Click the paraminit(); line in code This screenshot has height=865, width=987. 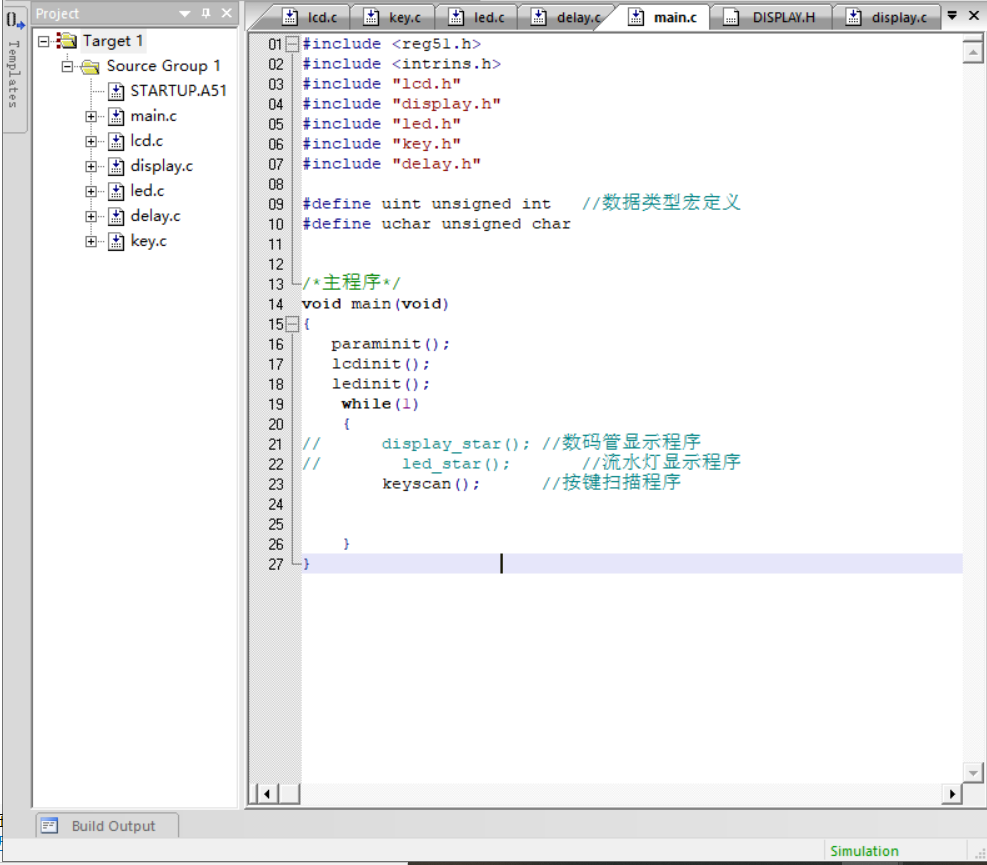pyautogui.click(x=390, y=344)
